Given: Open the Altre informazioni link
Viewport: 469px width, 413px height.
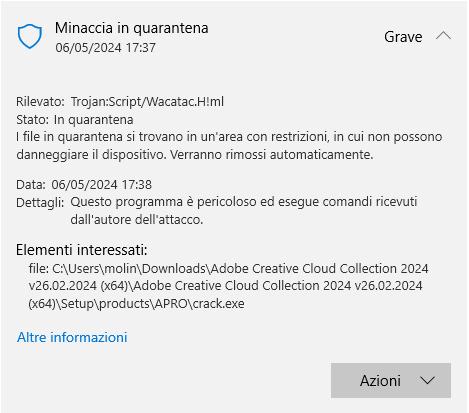Looking at the screenshot, I should click(x=72, y=337).
